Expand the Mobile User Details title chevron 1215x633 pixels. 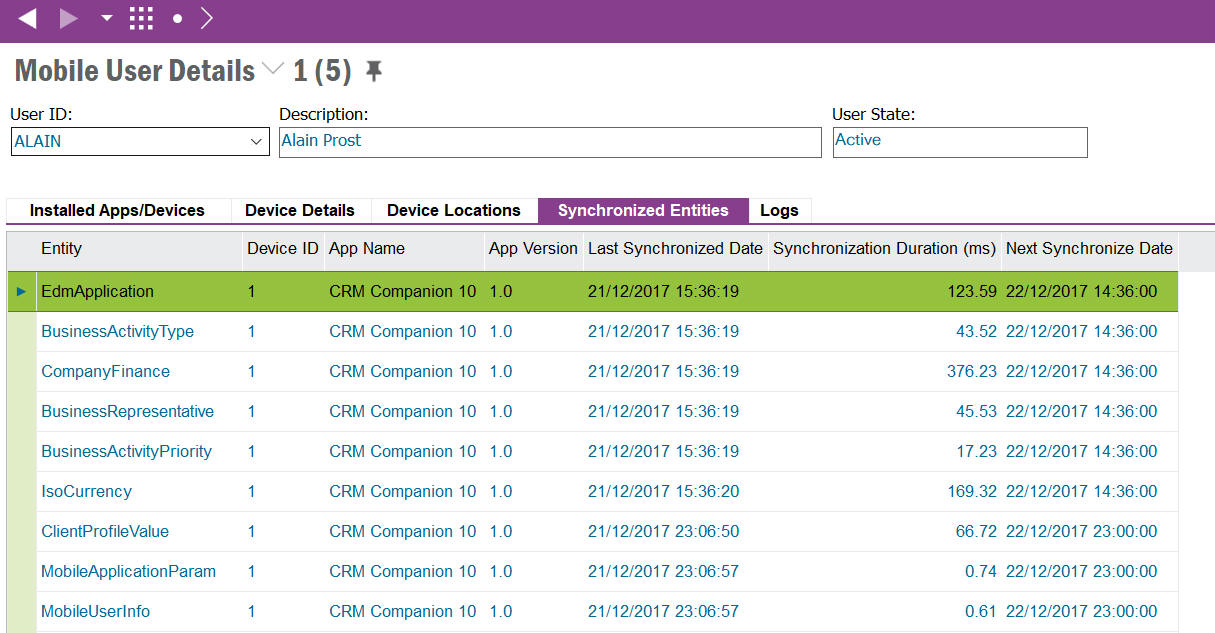tap(272, 70)
